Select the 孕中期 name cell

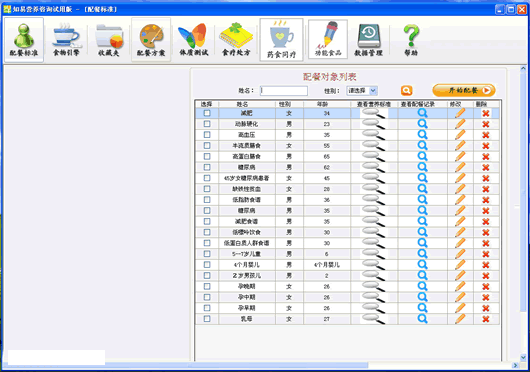point(247,297)
